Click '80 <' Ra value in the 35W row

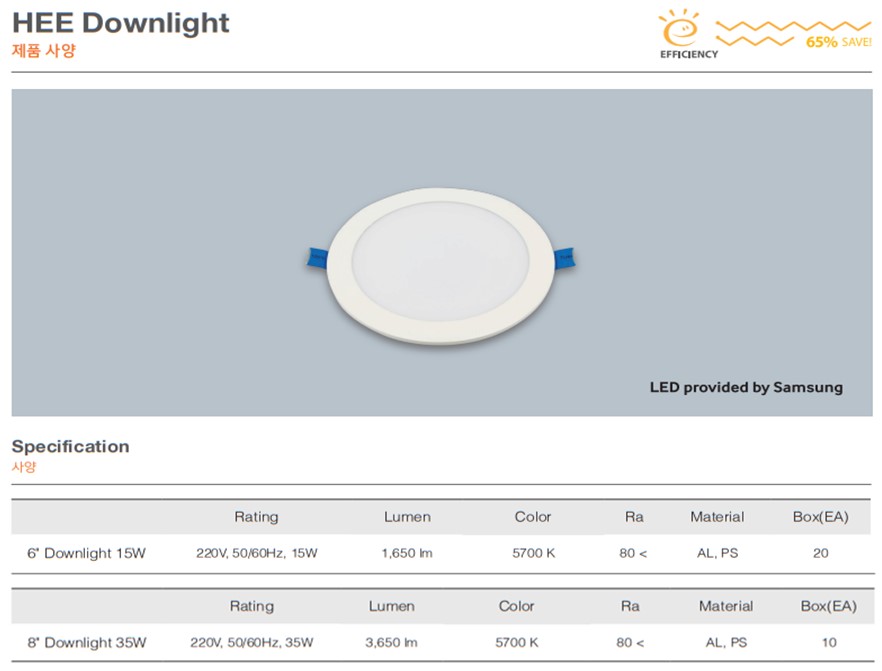[630, 643]
